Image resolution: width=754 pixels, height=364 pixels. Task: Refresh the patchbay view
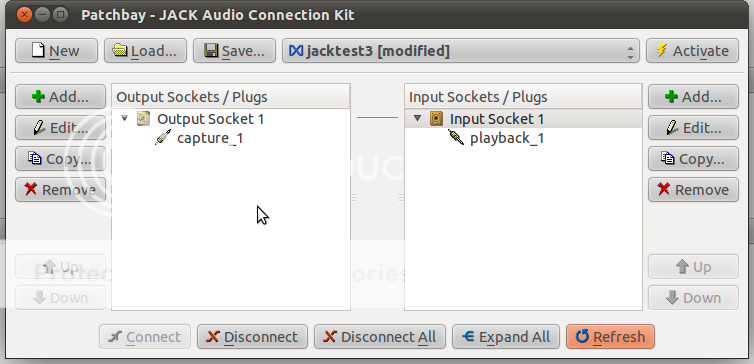(610, 337)
